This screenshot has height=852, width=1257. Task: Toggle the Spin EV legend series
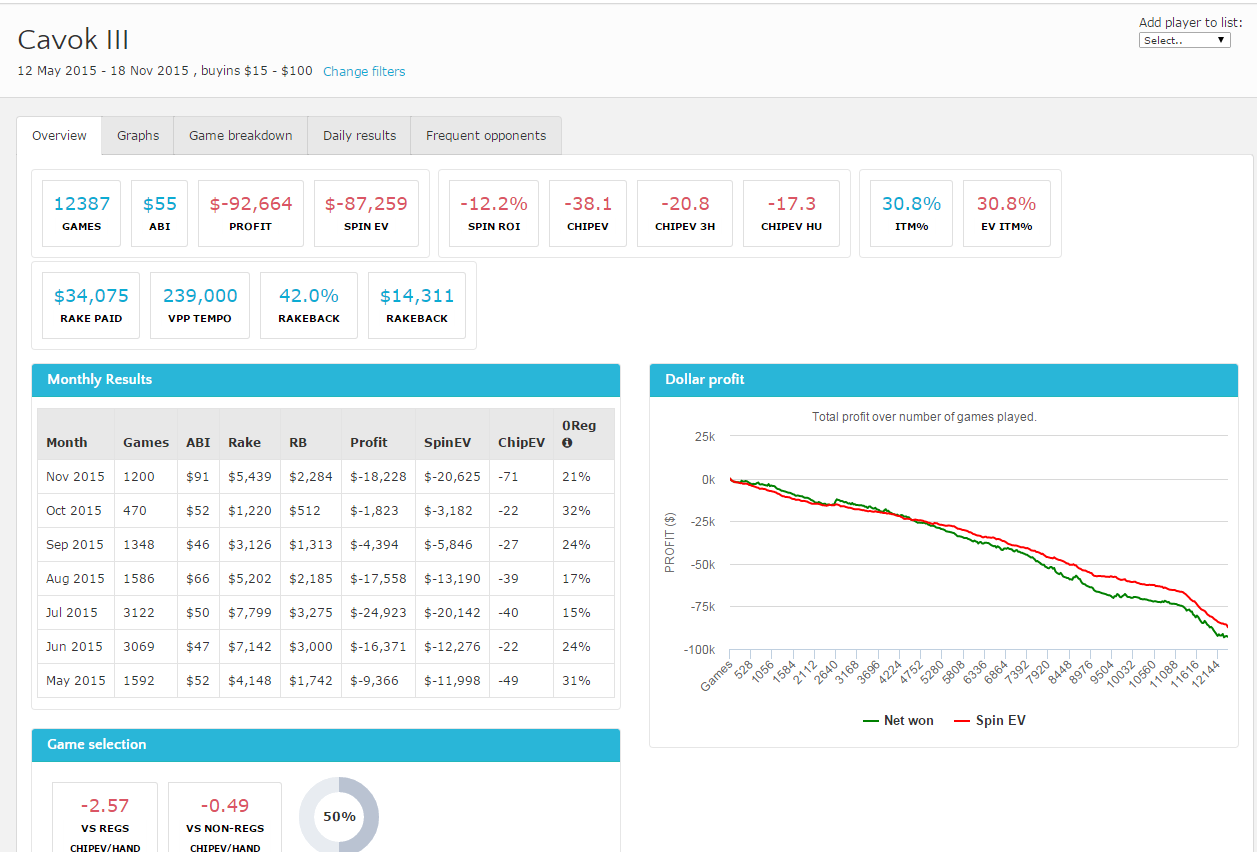(x=990, y=720)
